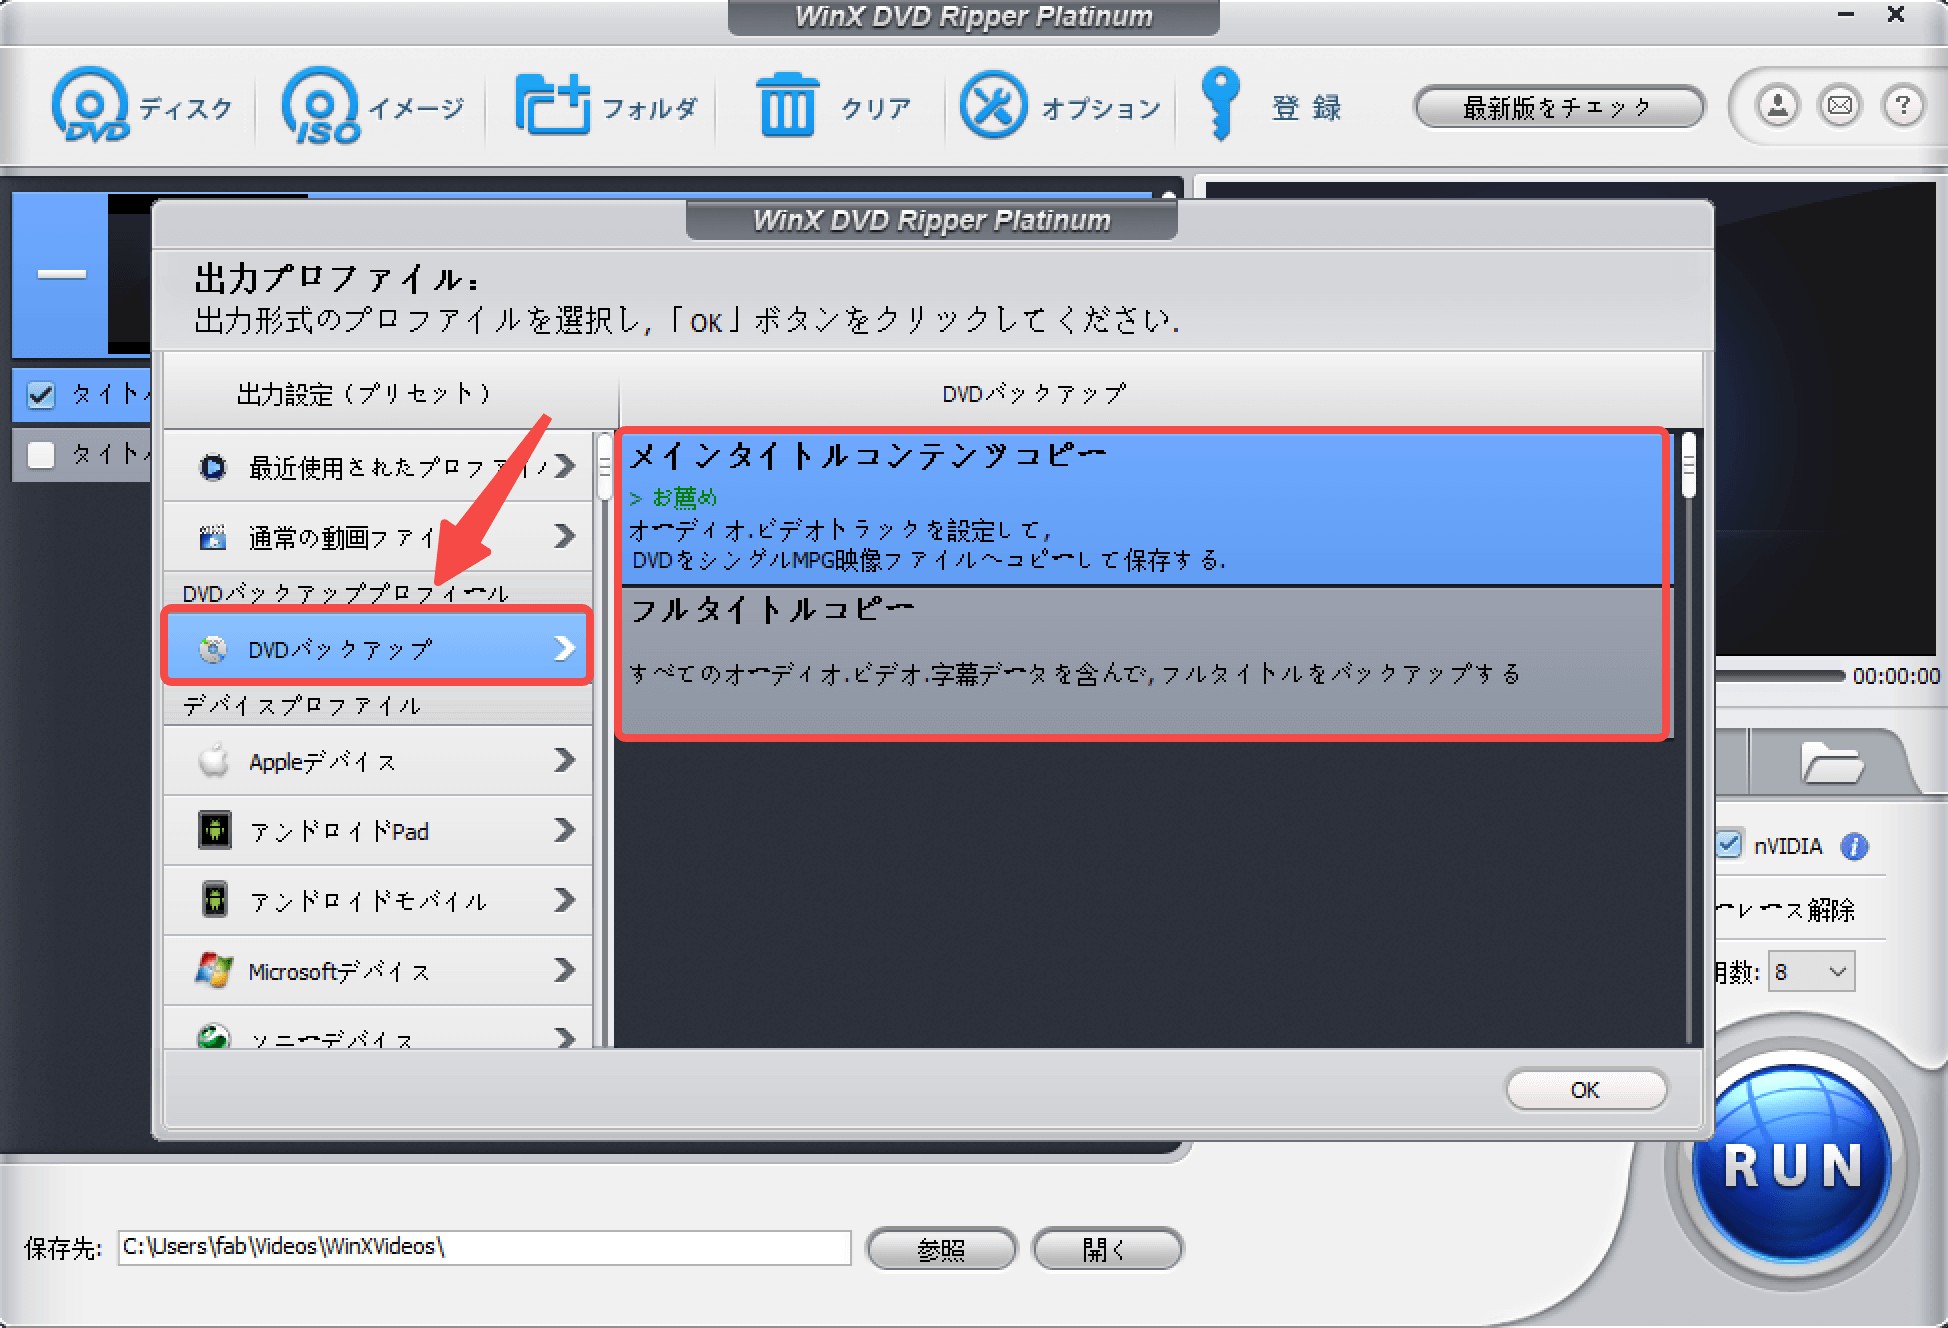Click the Microsoft device flag icon
The image size is (1948, 1328).
tap(214, 970)
